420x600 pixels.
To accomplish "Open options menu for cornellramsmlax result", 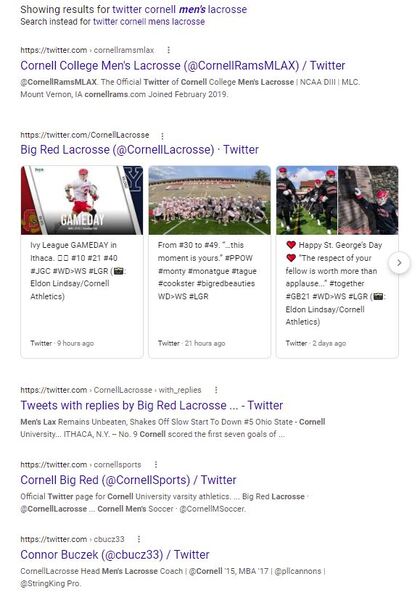I will point(168,50).
